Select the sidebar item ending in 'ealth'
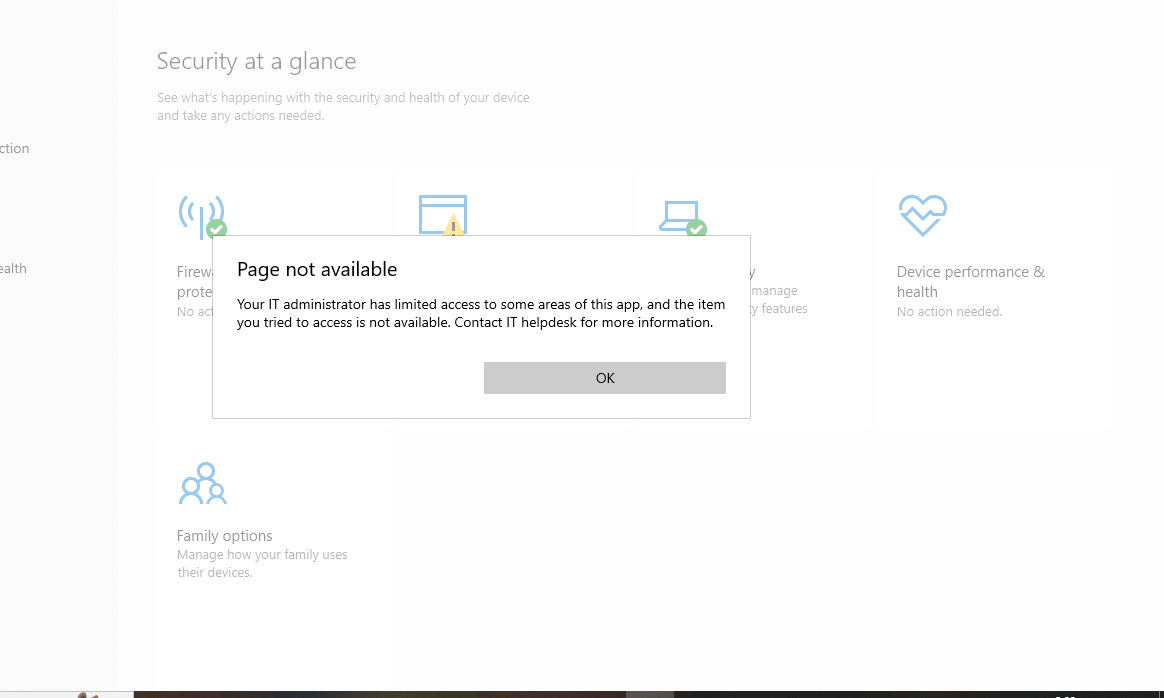Screen dimensions: 1164x698 pos(13,268)
